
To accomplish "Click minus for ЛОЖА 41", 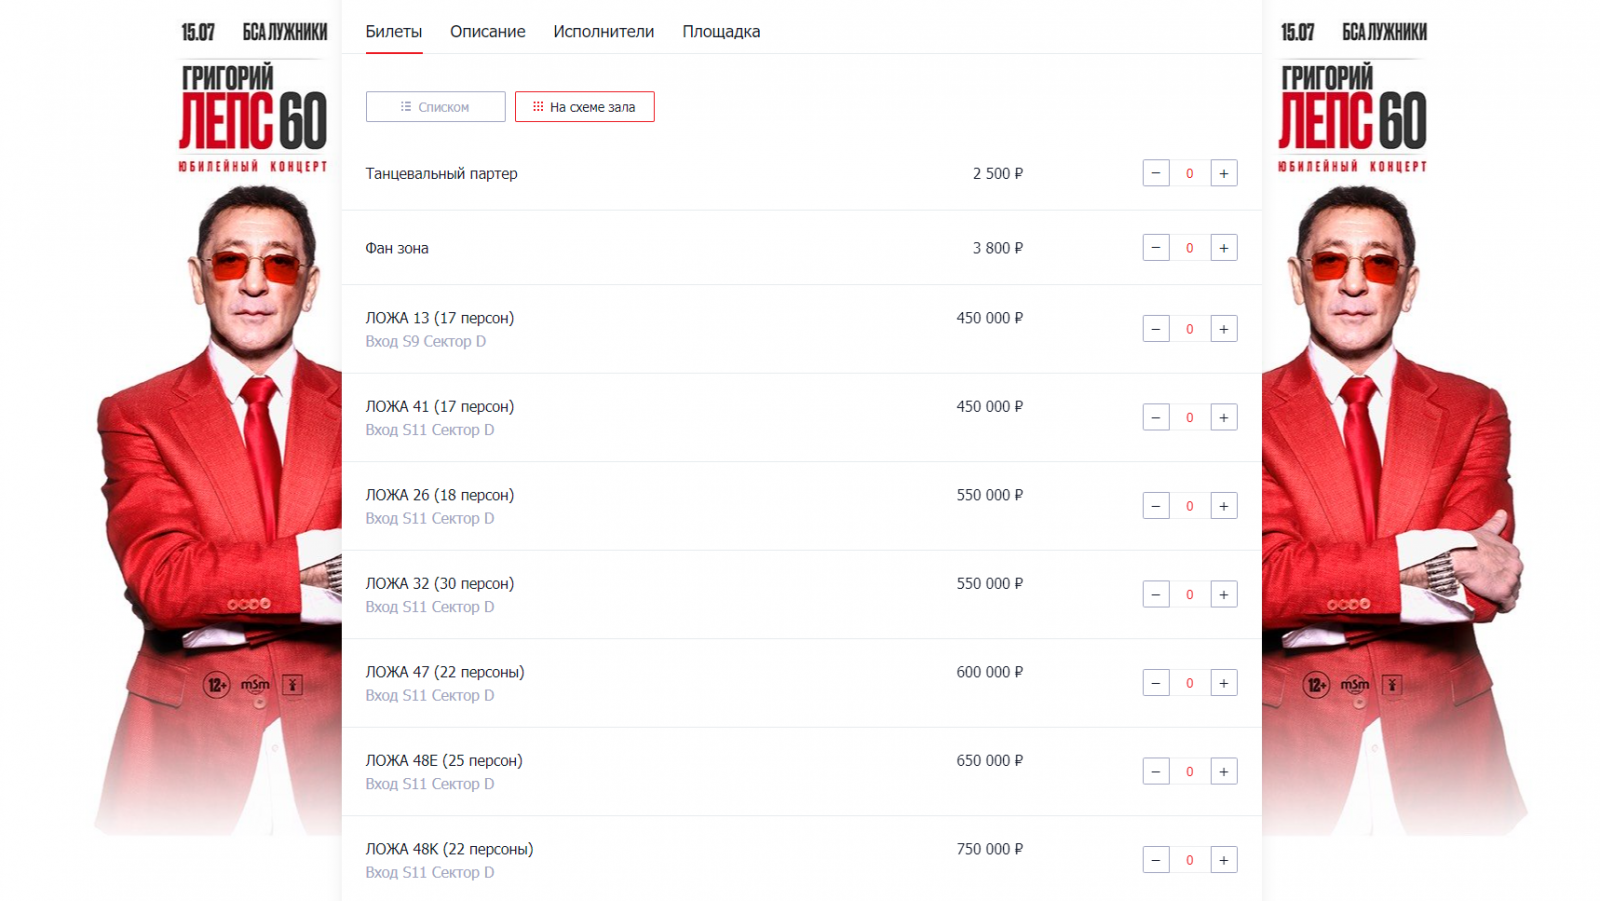I will (x=1156, y=417).
